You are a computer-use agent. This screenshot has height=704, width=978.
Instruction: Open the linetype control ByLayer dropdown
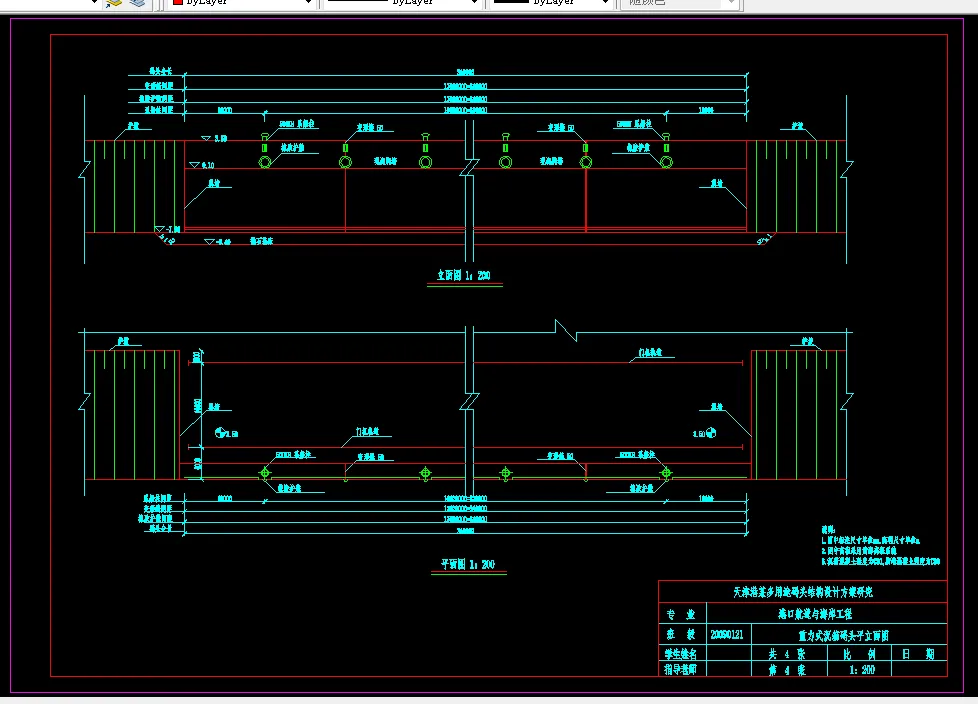click(402, 2)
